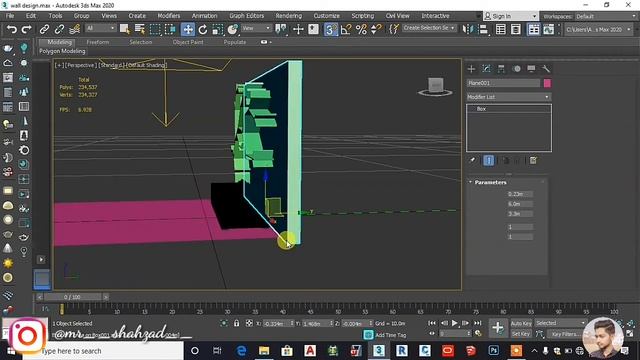Open the Toggle Scene Explorer icon
The image size is (640, 360).
pos(500,29)
